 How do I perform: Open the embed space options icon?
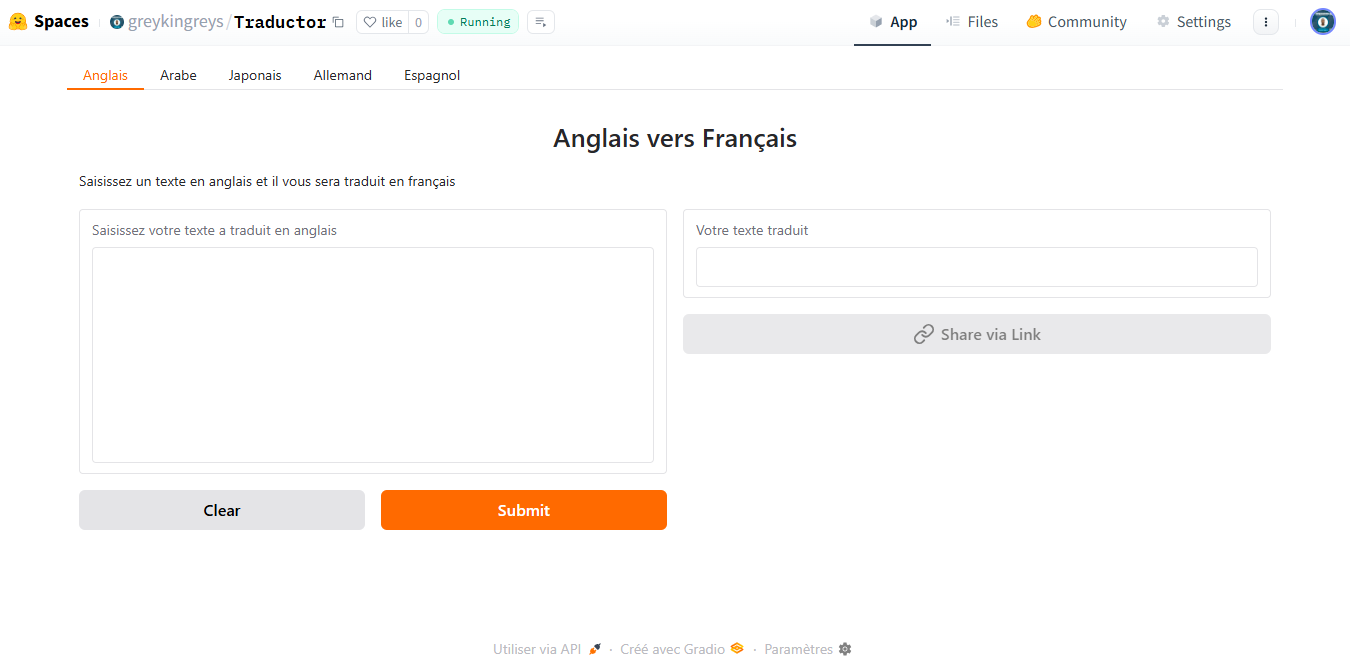[x=540, y=21]
